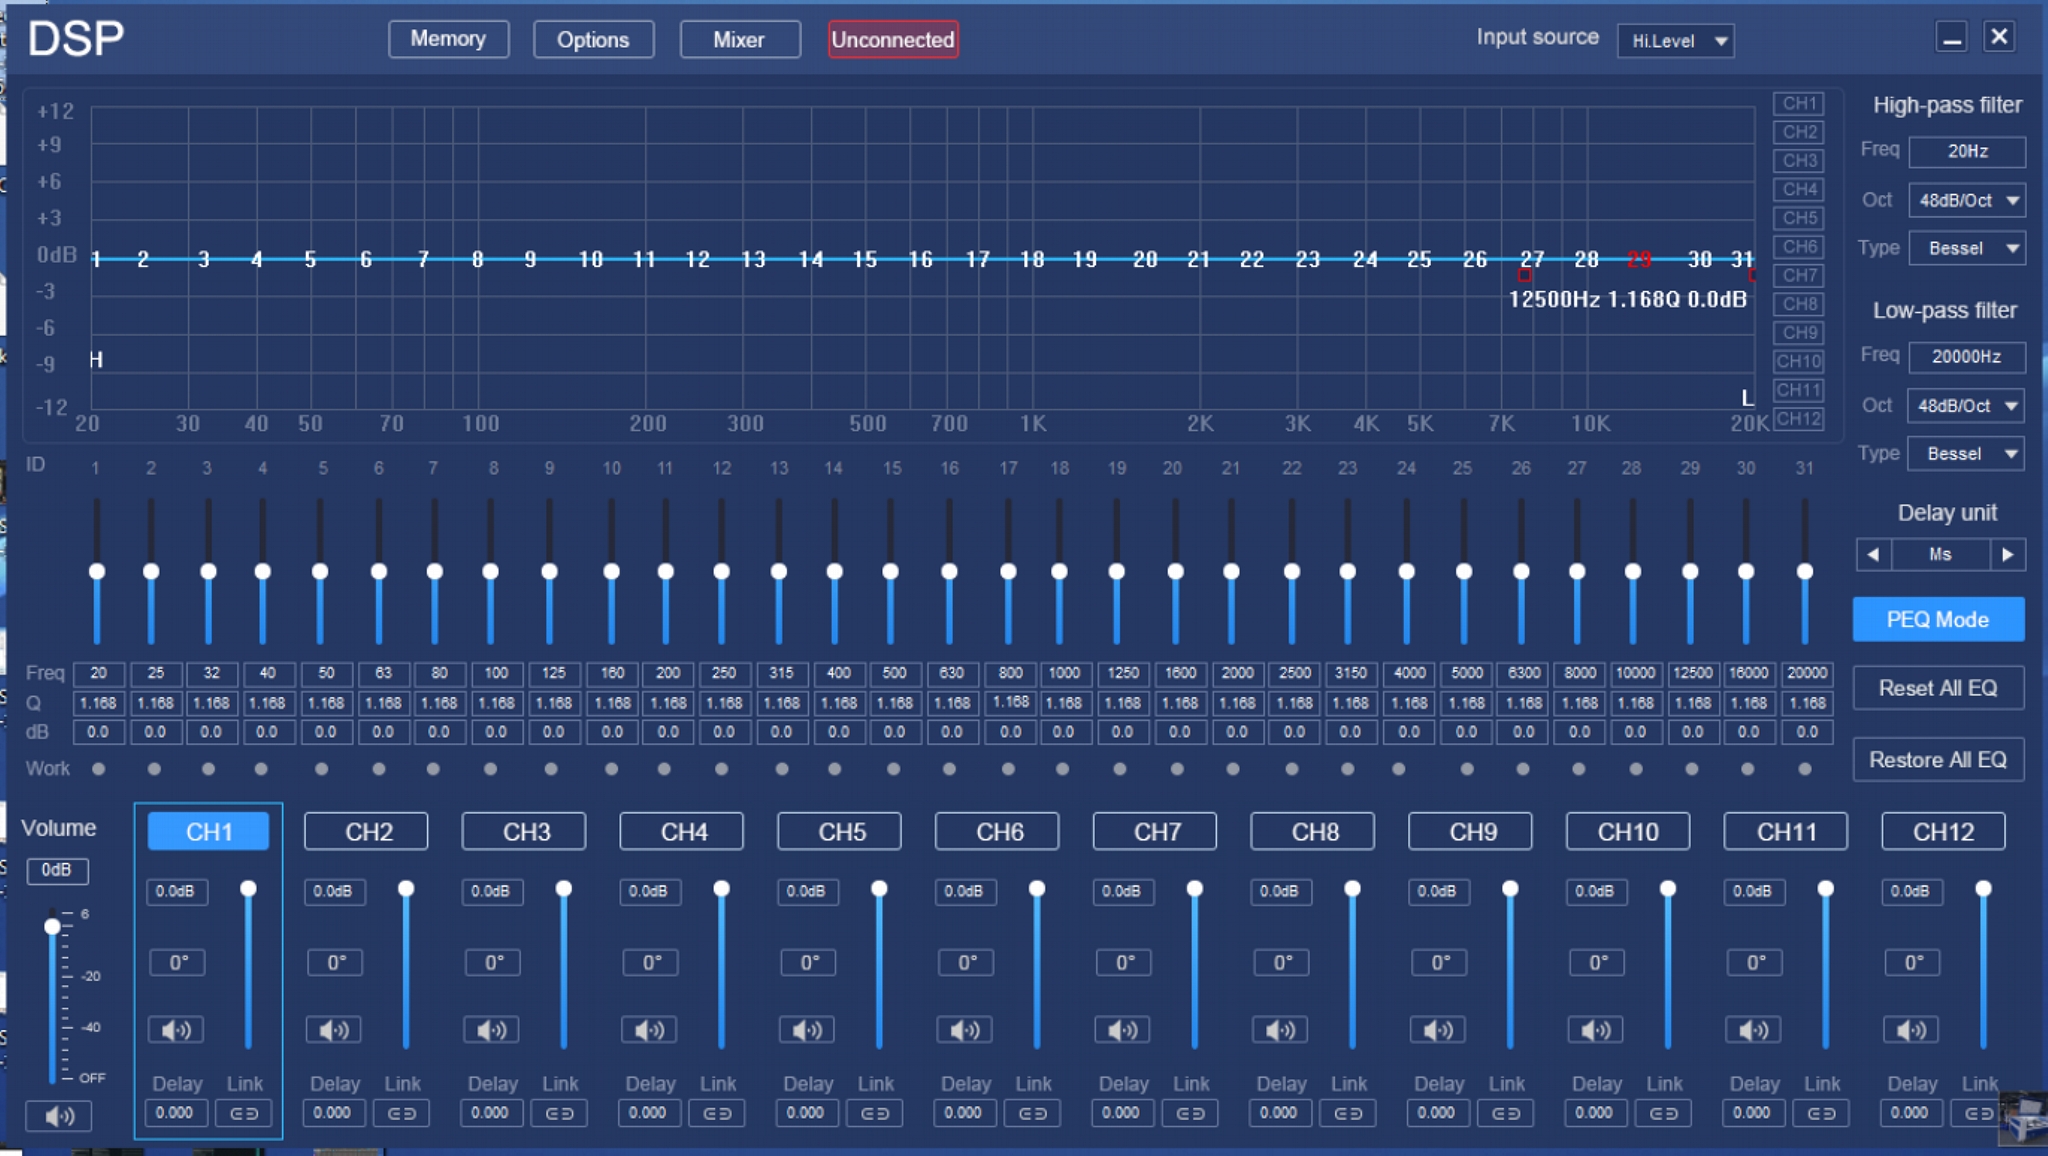This screenshot has height=1156, width=2048.
Task: Click the PEQ Mode button
Action: (1938, 620)
